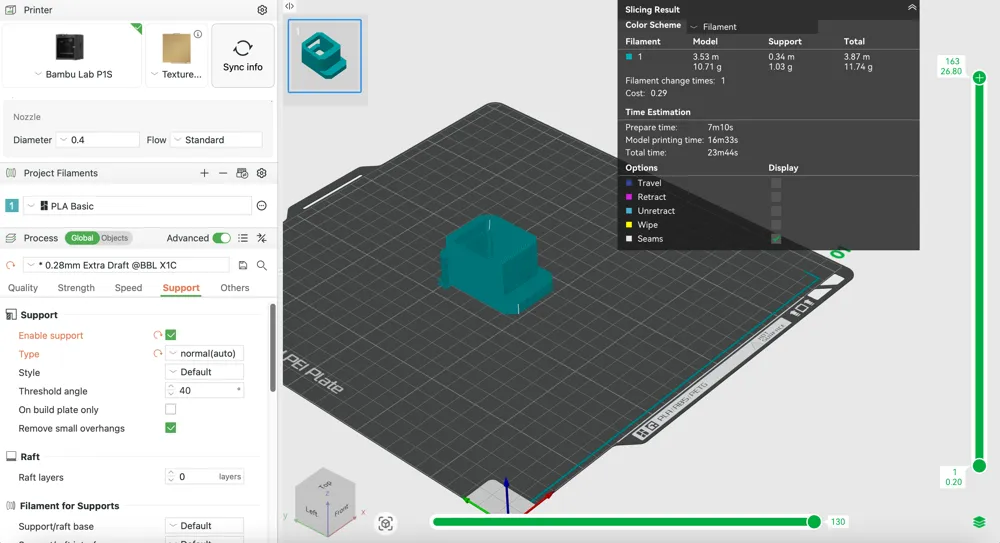Switch to the Support tab
Image resolution: width=1000 pixels, height=543 pixels.
coord(181,288)
